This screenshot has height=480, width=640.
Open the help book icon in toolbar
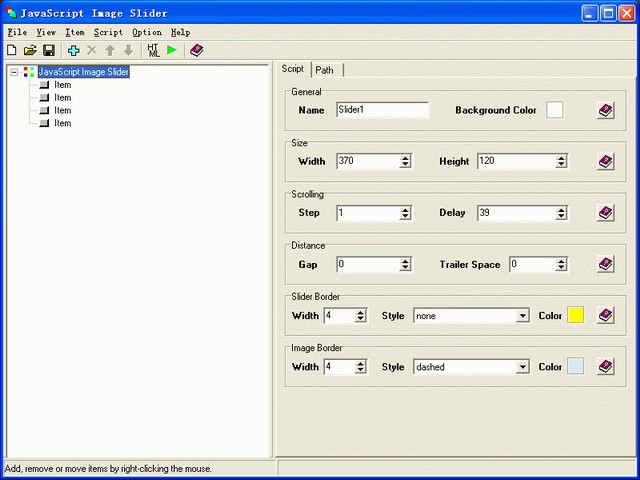click(x=197, y=50)
